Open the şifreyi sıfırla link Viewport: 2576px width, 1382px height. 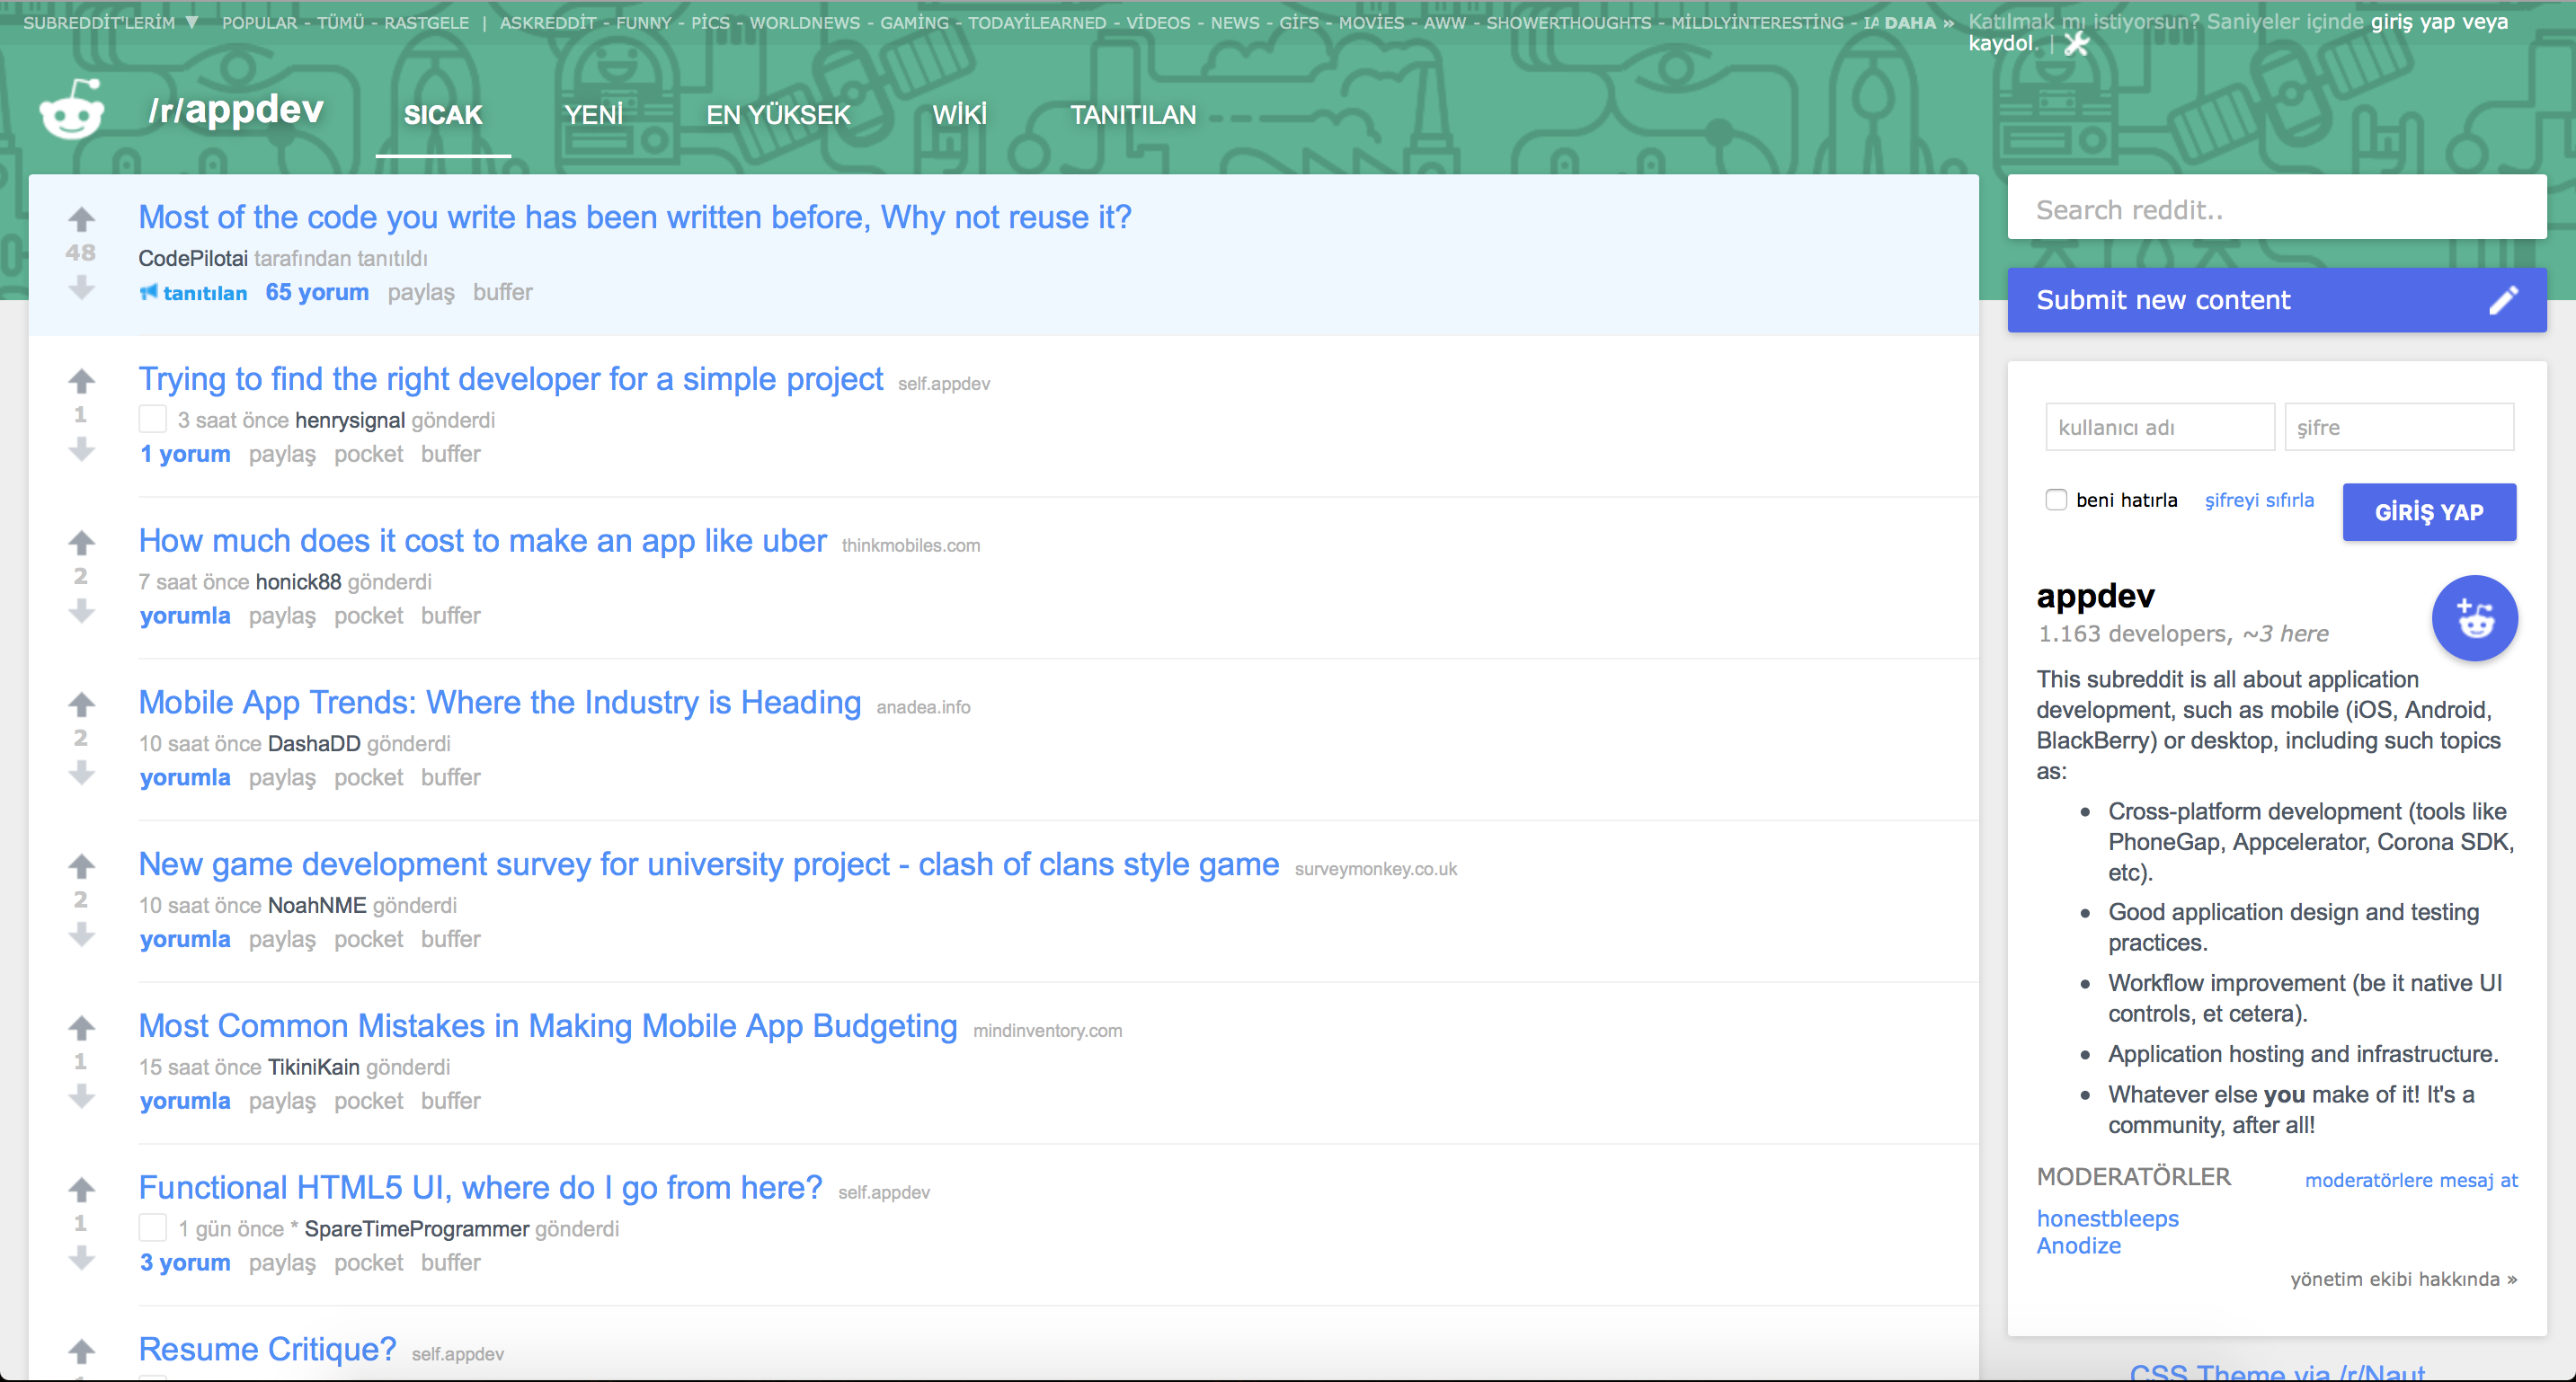pos(2259,500)
